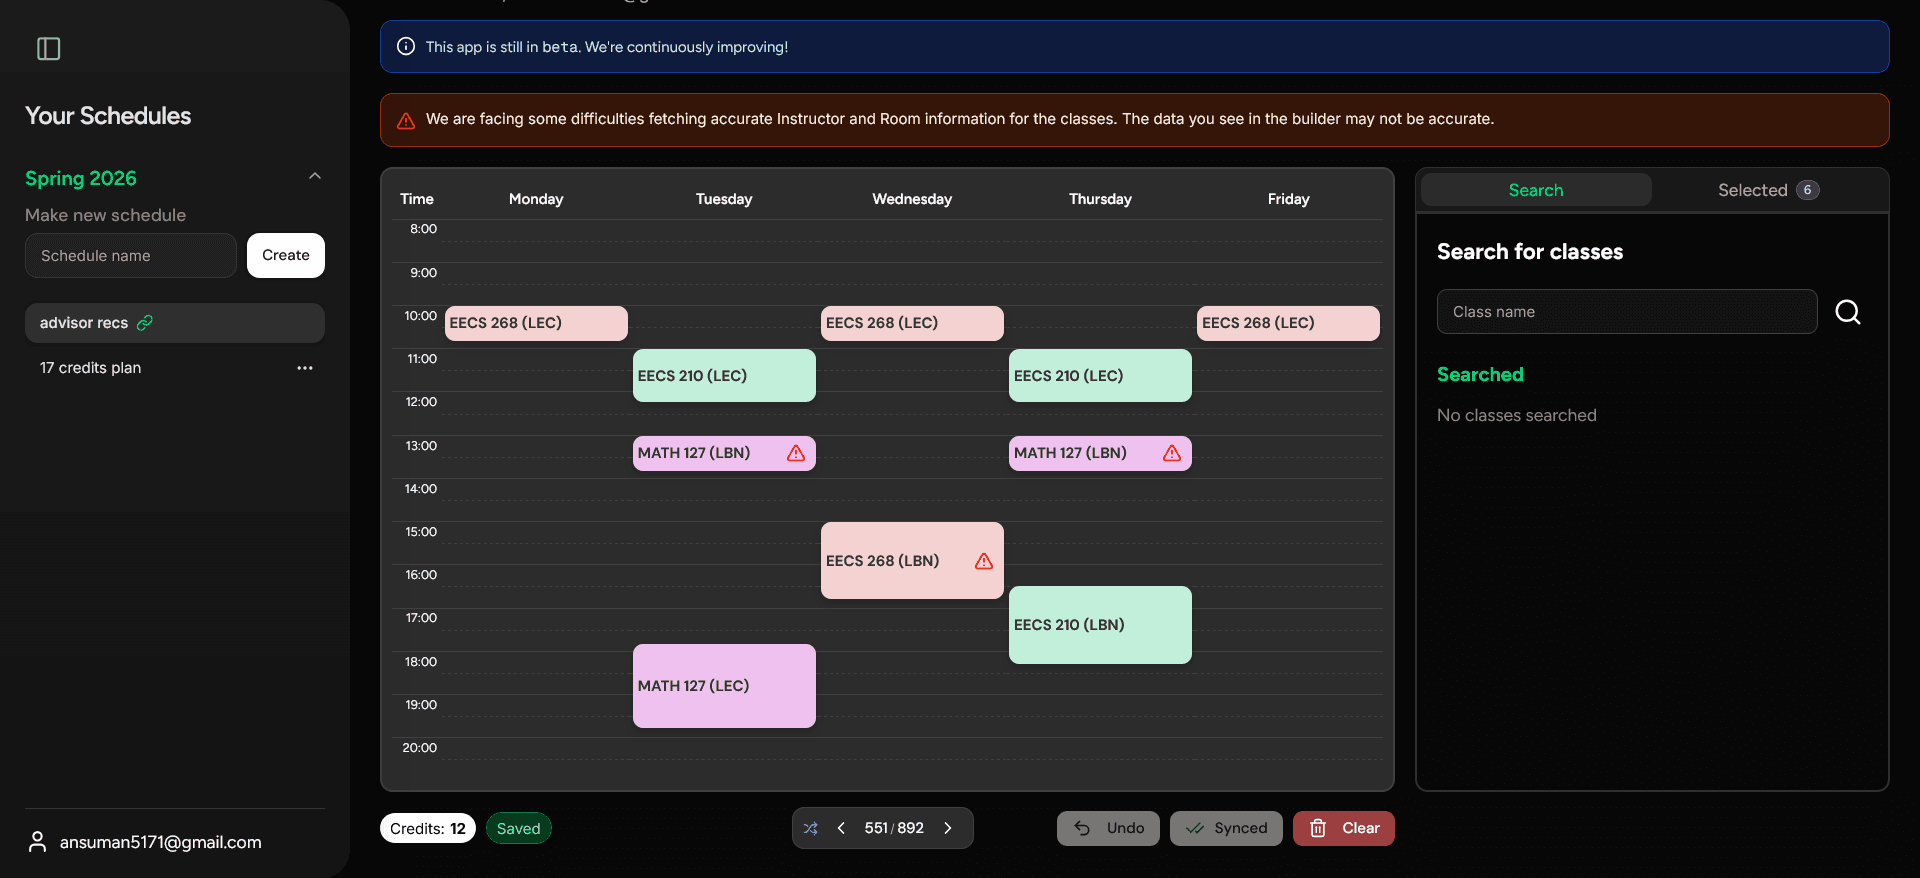This screenshot has width=1920, height=878.
Task: Select Tuesday EECS 210 (LEC) block
Action: [x=724, y=376]
